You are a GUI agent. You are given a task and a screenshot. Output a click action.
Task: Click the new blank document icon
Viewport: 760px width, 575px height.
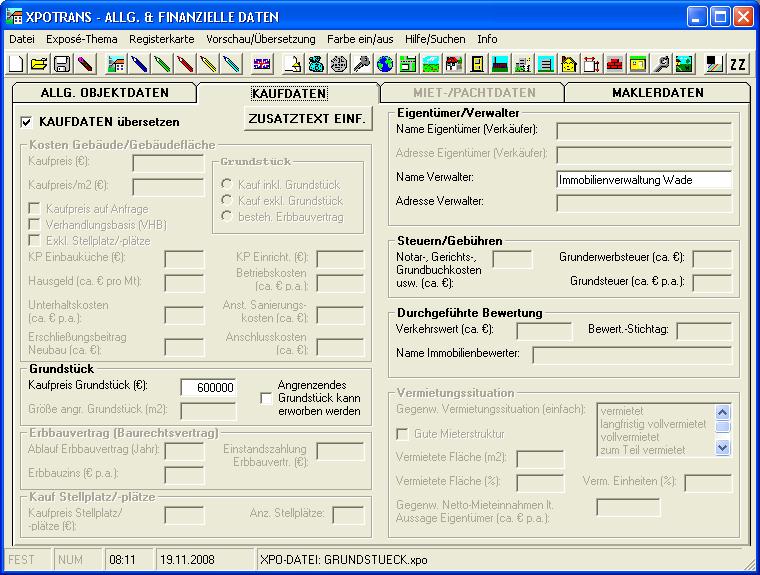[16, 64]
